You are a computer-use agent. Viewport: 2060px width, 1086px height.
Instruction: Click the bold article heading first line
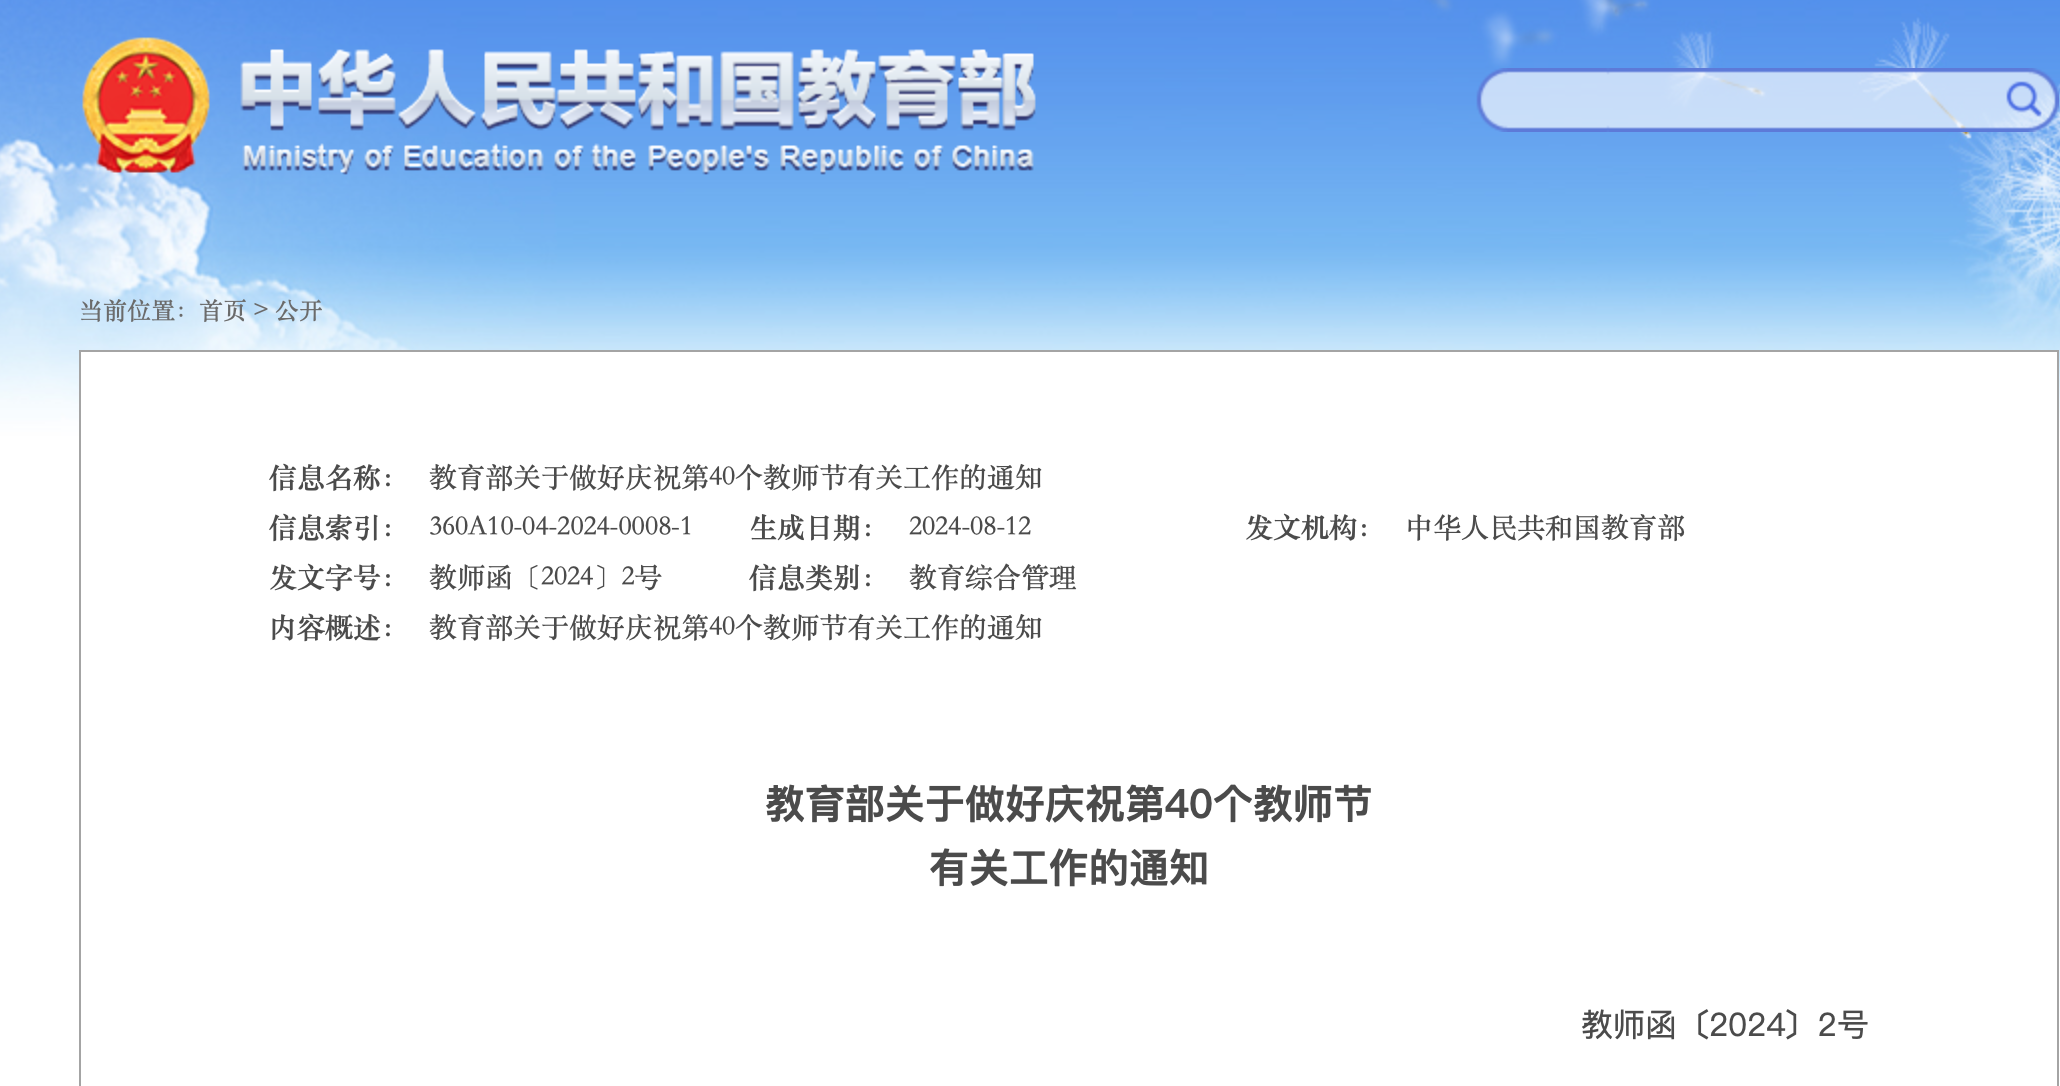coord(1068,804)
